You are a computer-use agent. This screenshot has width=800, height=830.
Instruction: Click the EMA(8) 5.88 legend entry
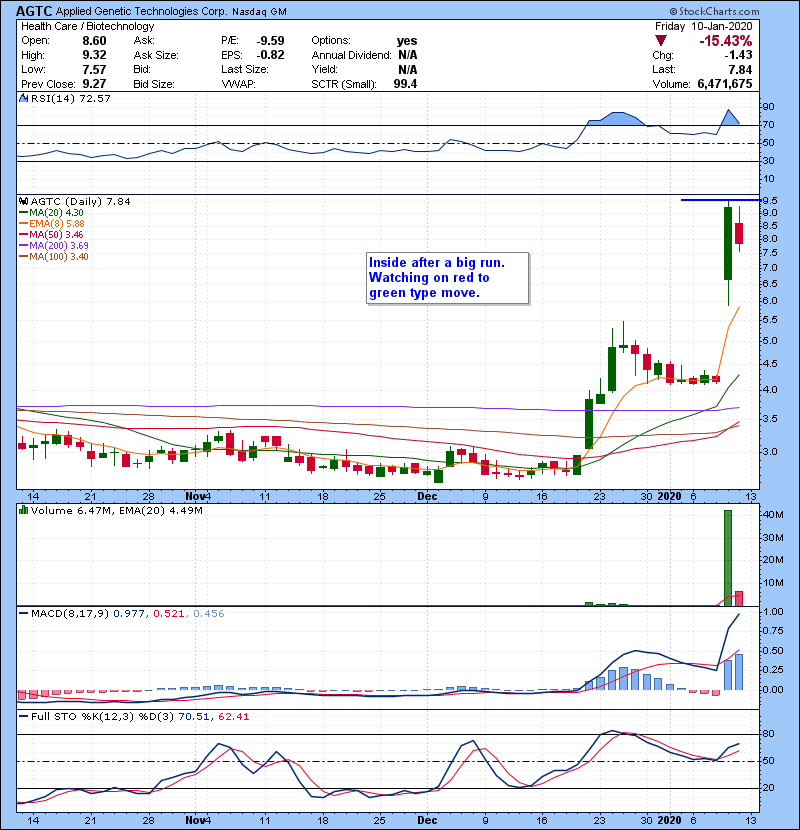coord(52,224)
